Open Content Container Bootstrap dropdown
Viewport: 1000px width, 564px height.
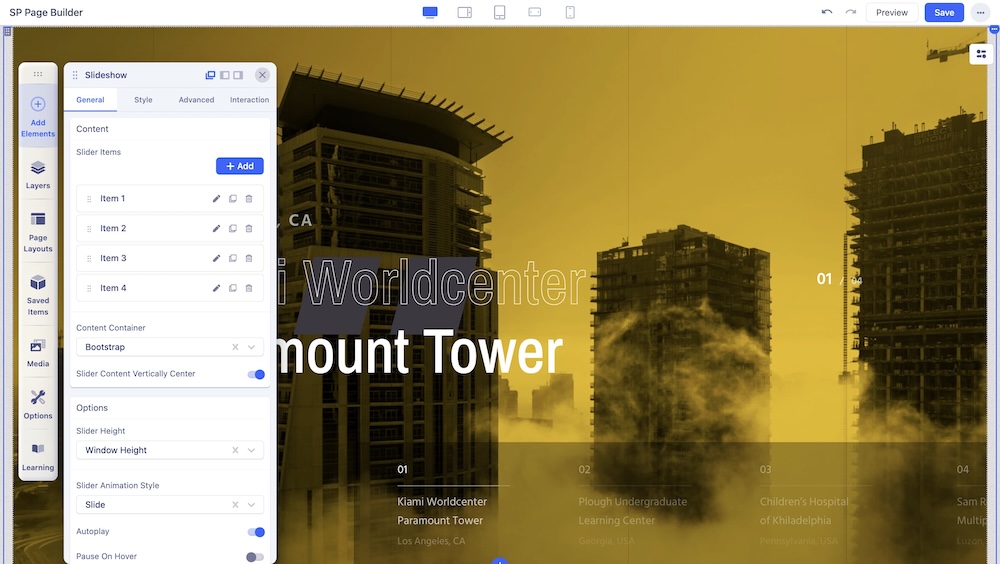(170, 347)
